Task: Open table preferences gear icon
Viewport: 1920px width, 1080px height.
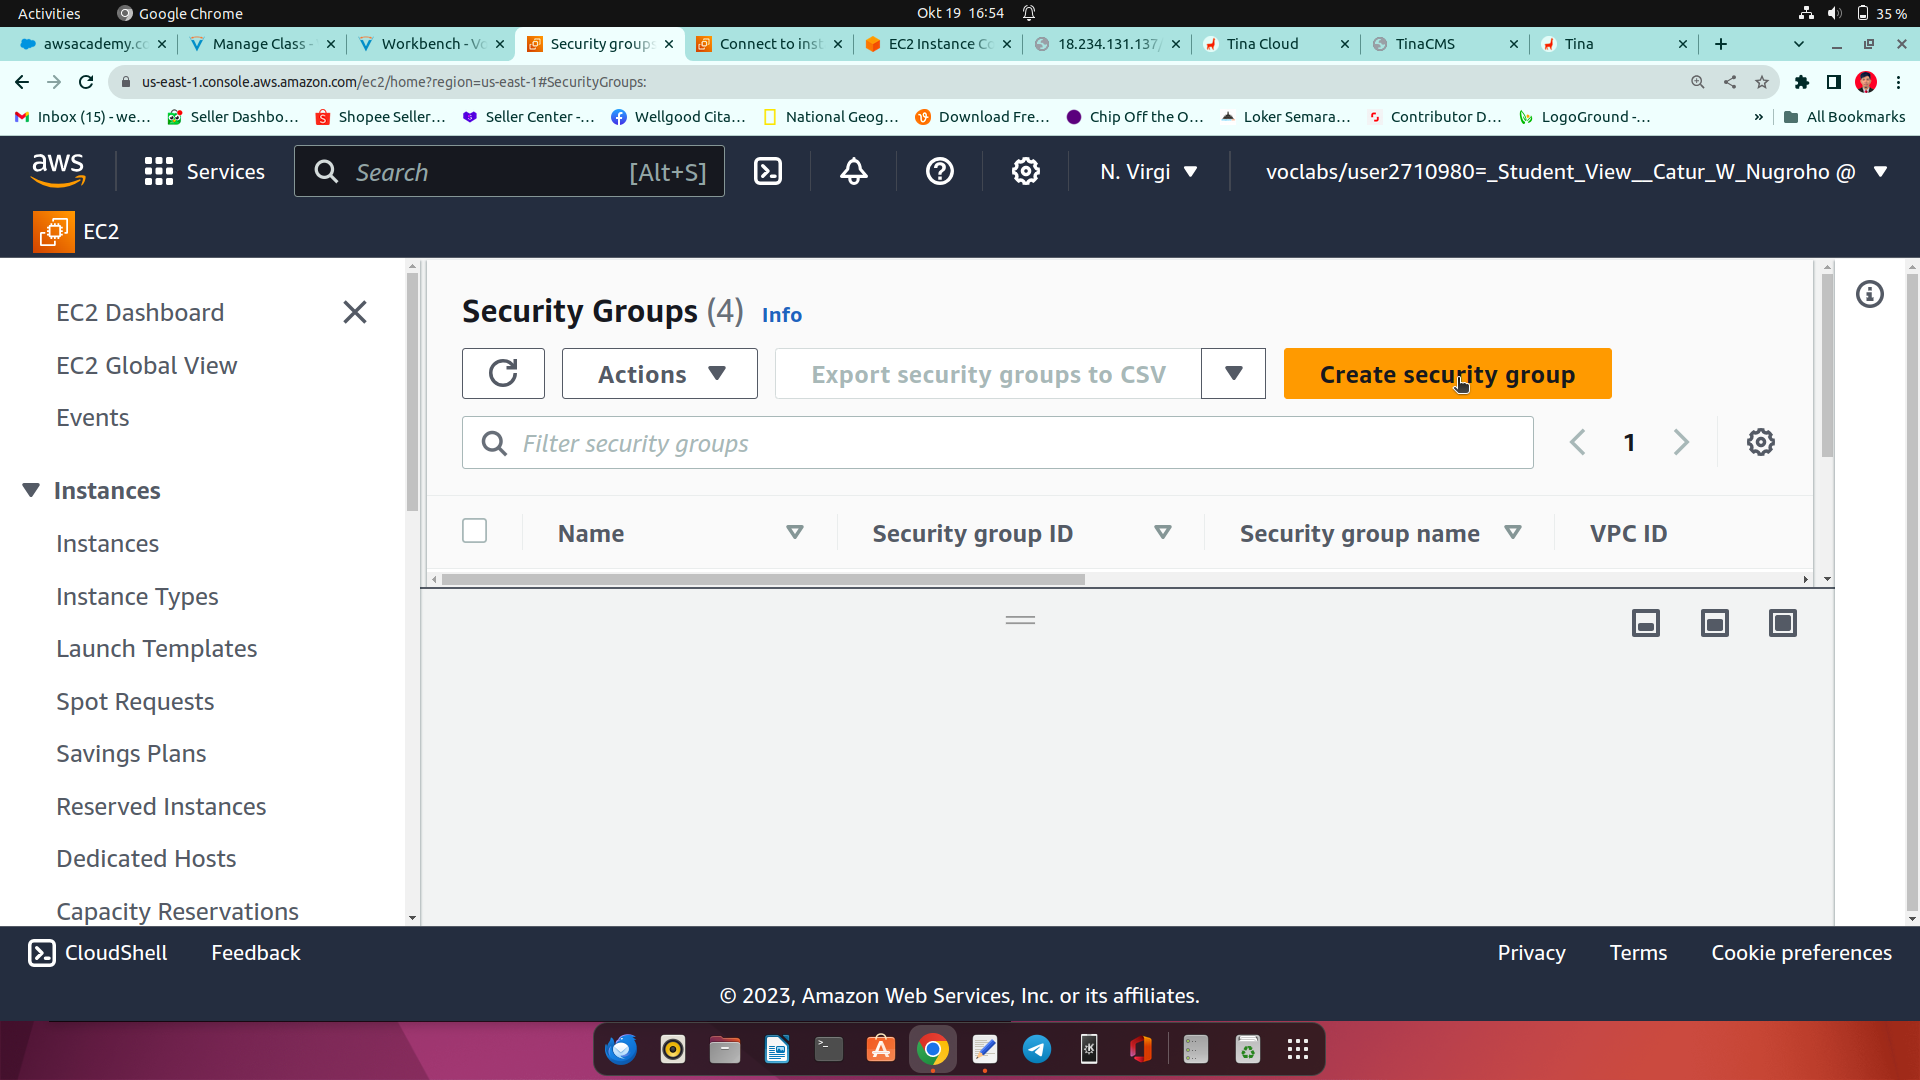Action: 1760,442
